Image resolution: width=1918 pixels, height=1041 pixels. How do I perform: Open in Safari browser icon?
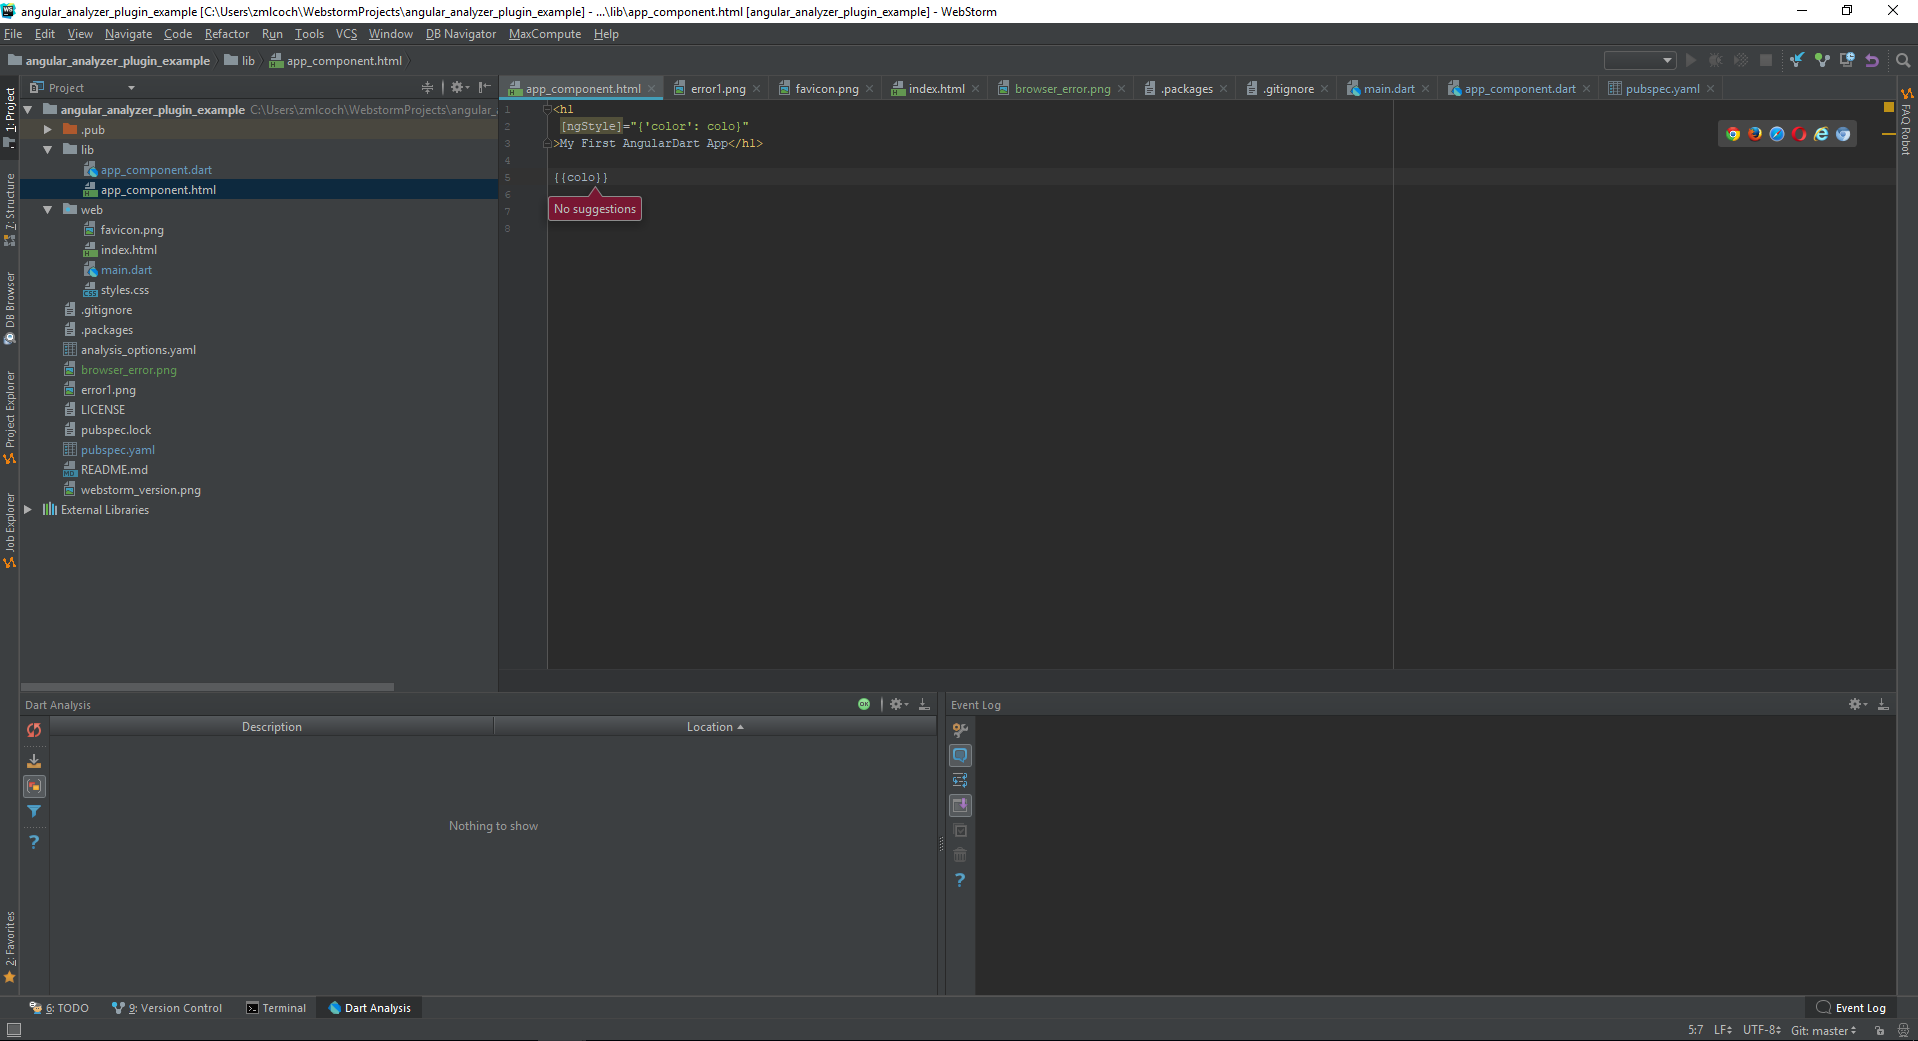coord(1777,134)
